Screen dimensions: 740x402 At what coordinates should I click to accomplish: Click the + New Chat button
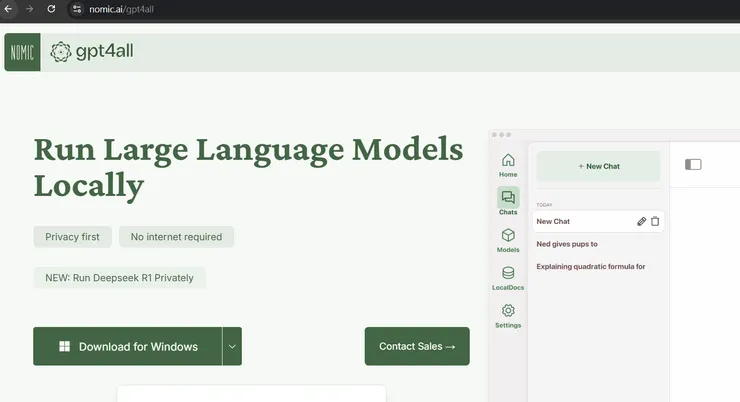(x=598, y=166)
